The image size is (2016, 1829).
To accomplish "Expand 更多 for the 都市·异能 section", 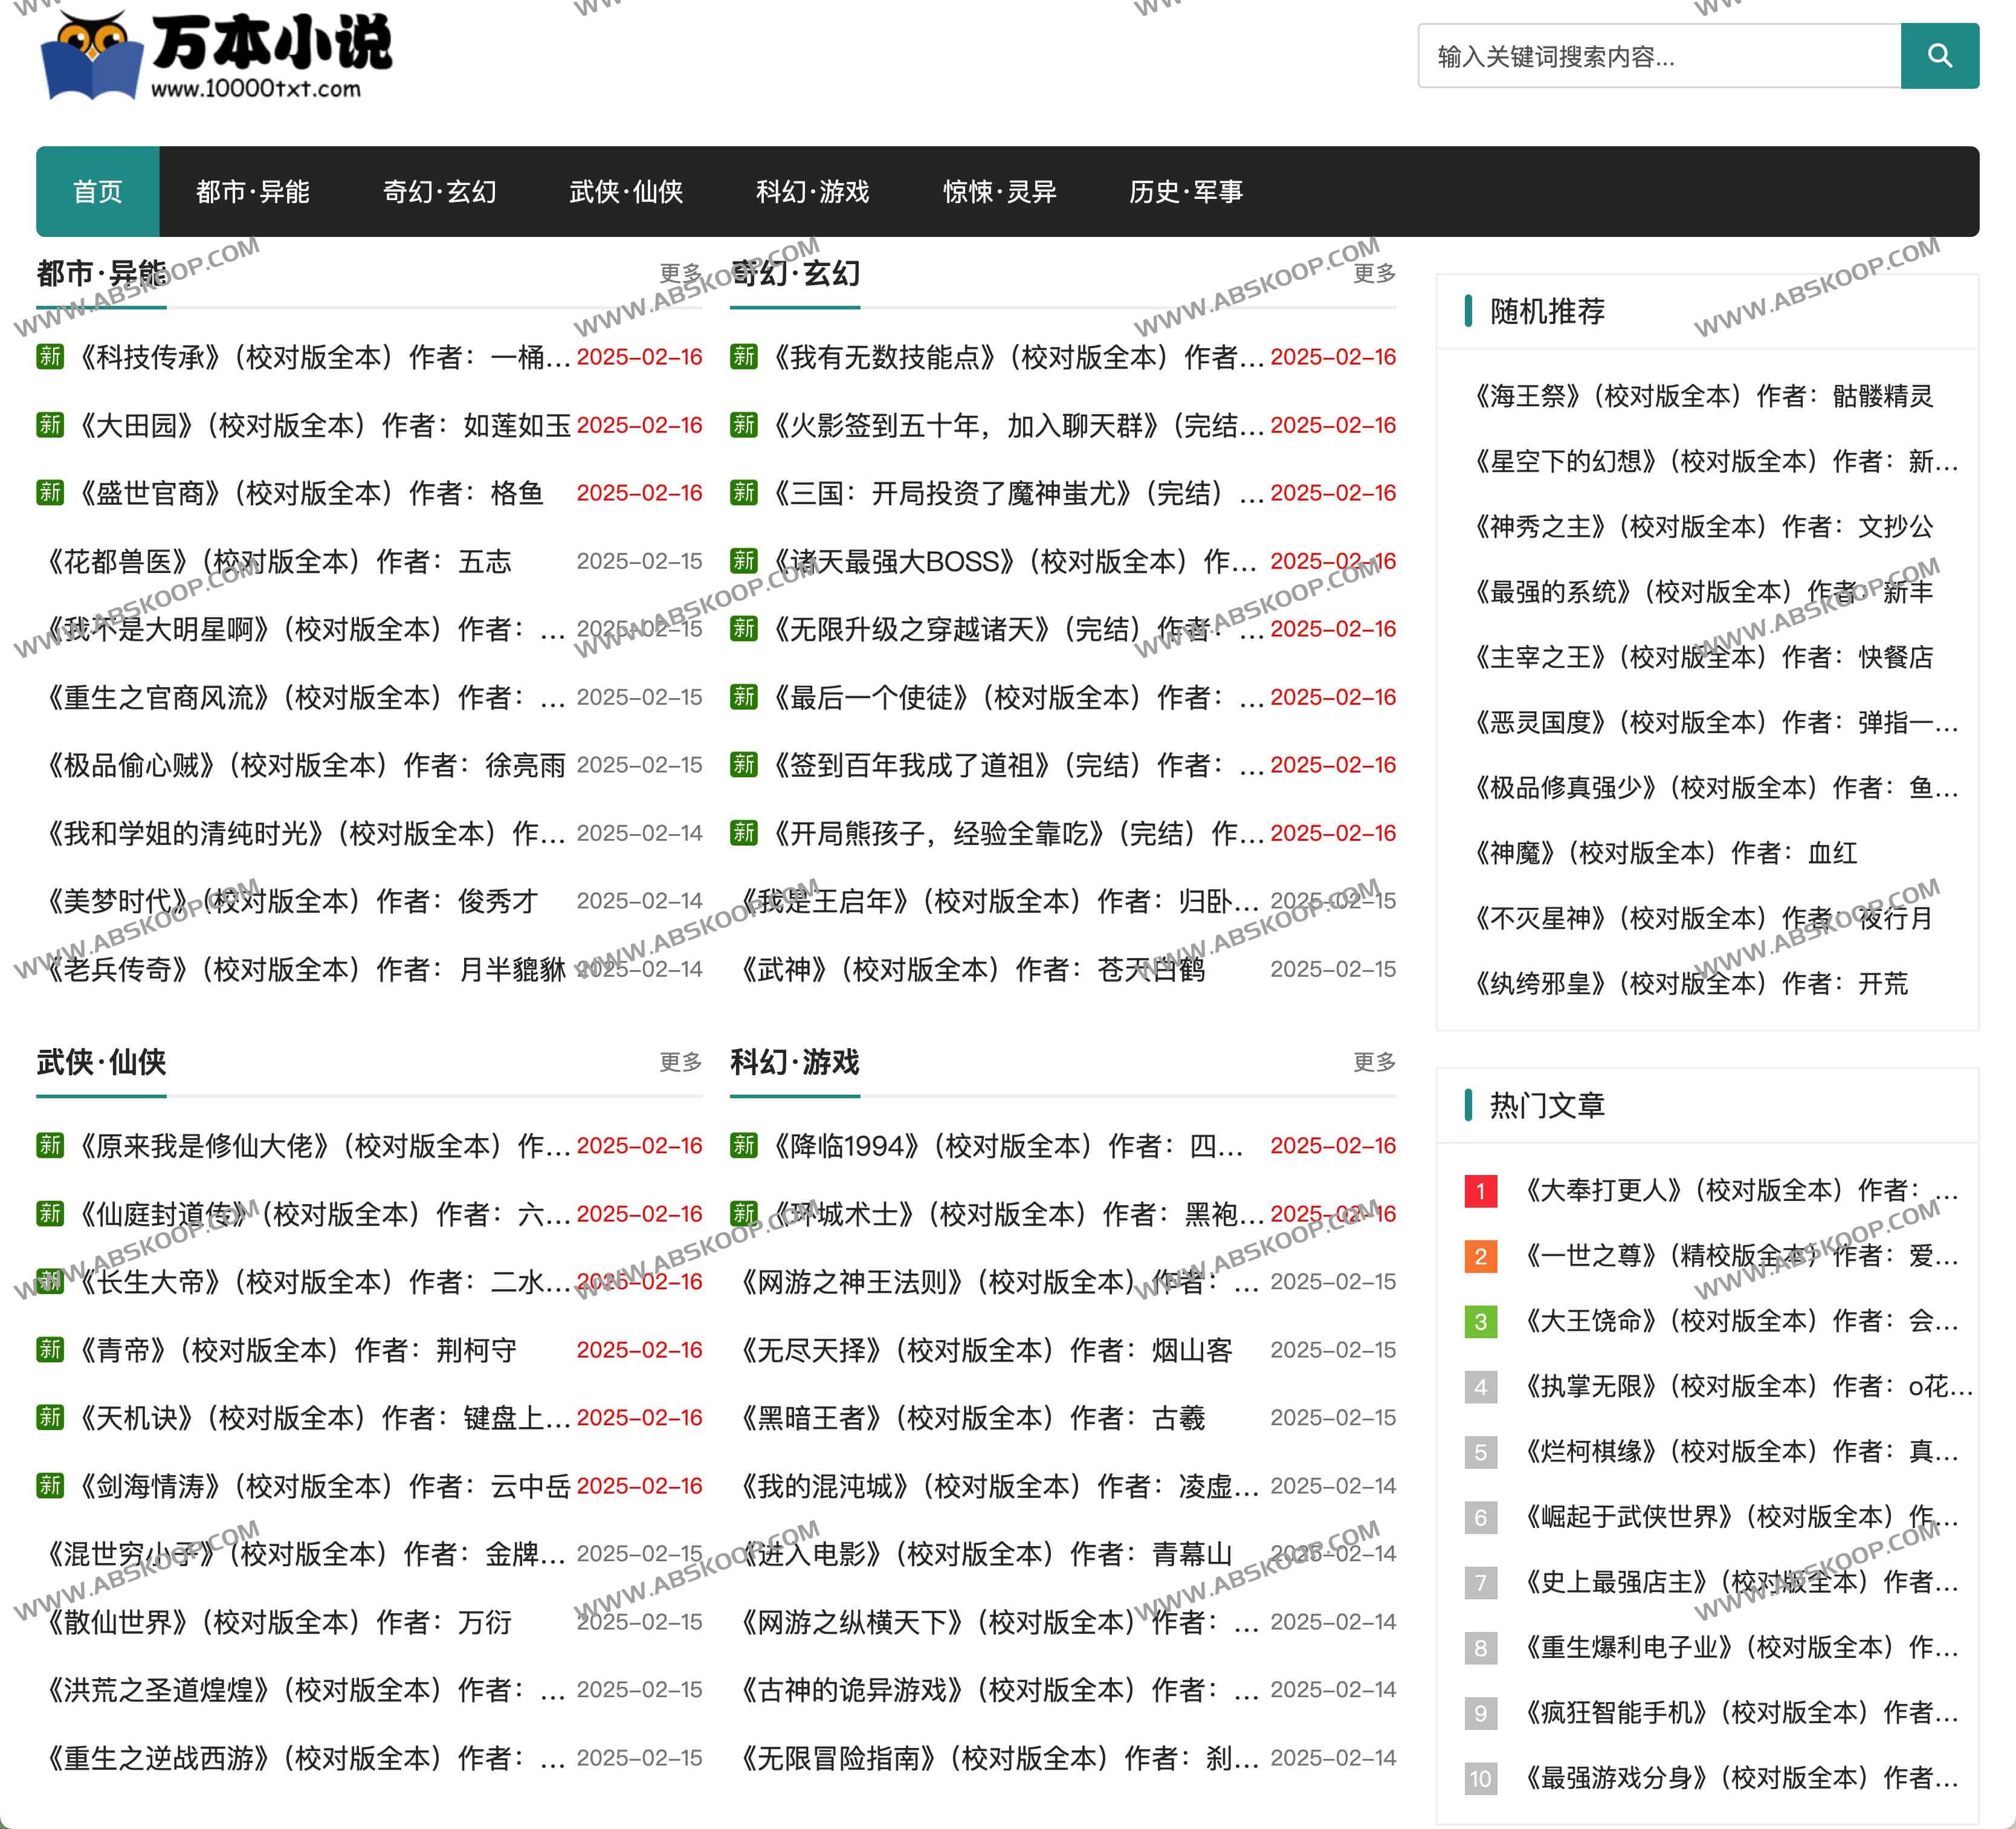I will coord(680,273).
